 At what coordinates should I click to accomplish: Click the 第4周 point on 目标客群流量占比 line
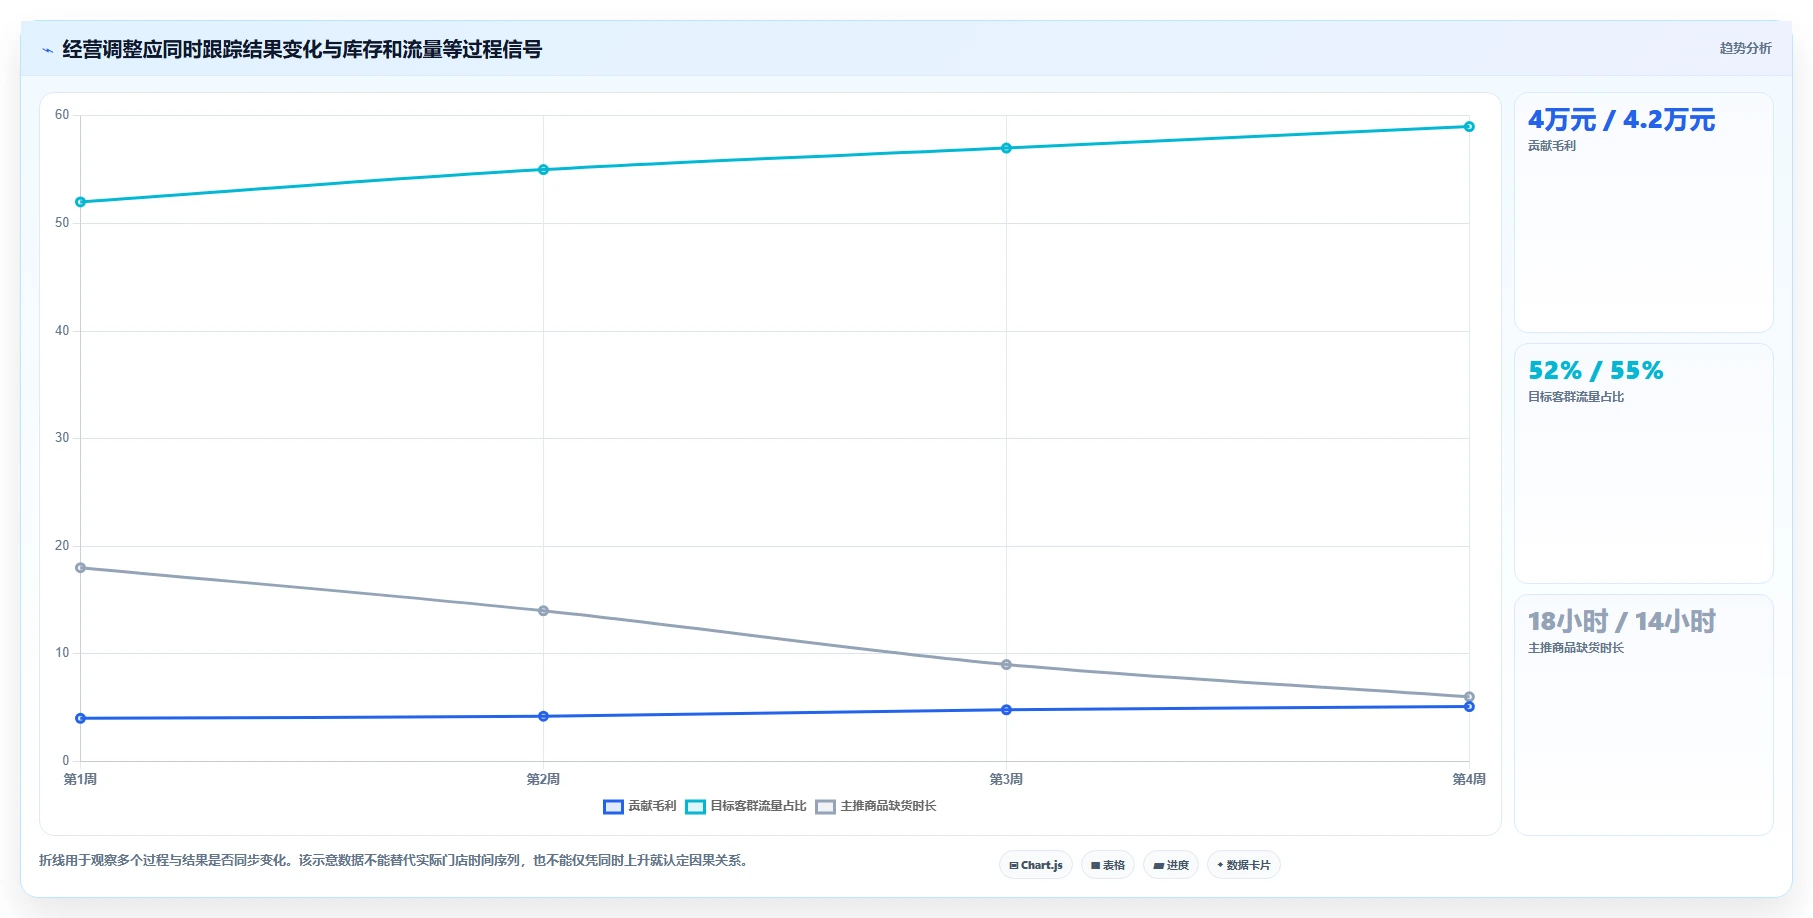click(x=1469, y=127)
